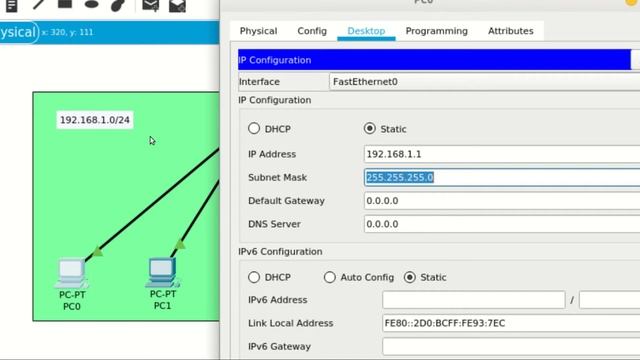Click the DNS Server field
Viewport: 640px width, 360px height.
(502, 224)
